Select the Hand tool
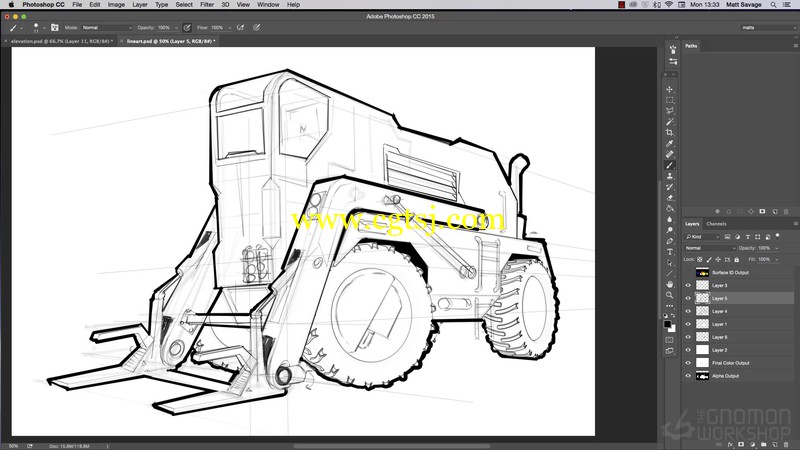Screen dimensions: 800x450 click(x=669, y=284)
